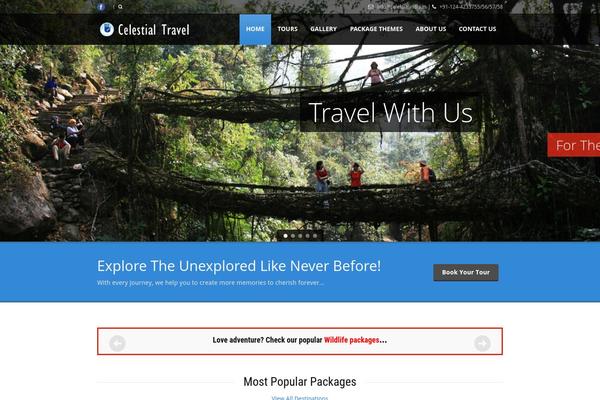Click the previous arrow in the announcement banner

117,343
